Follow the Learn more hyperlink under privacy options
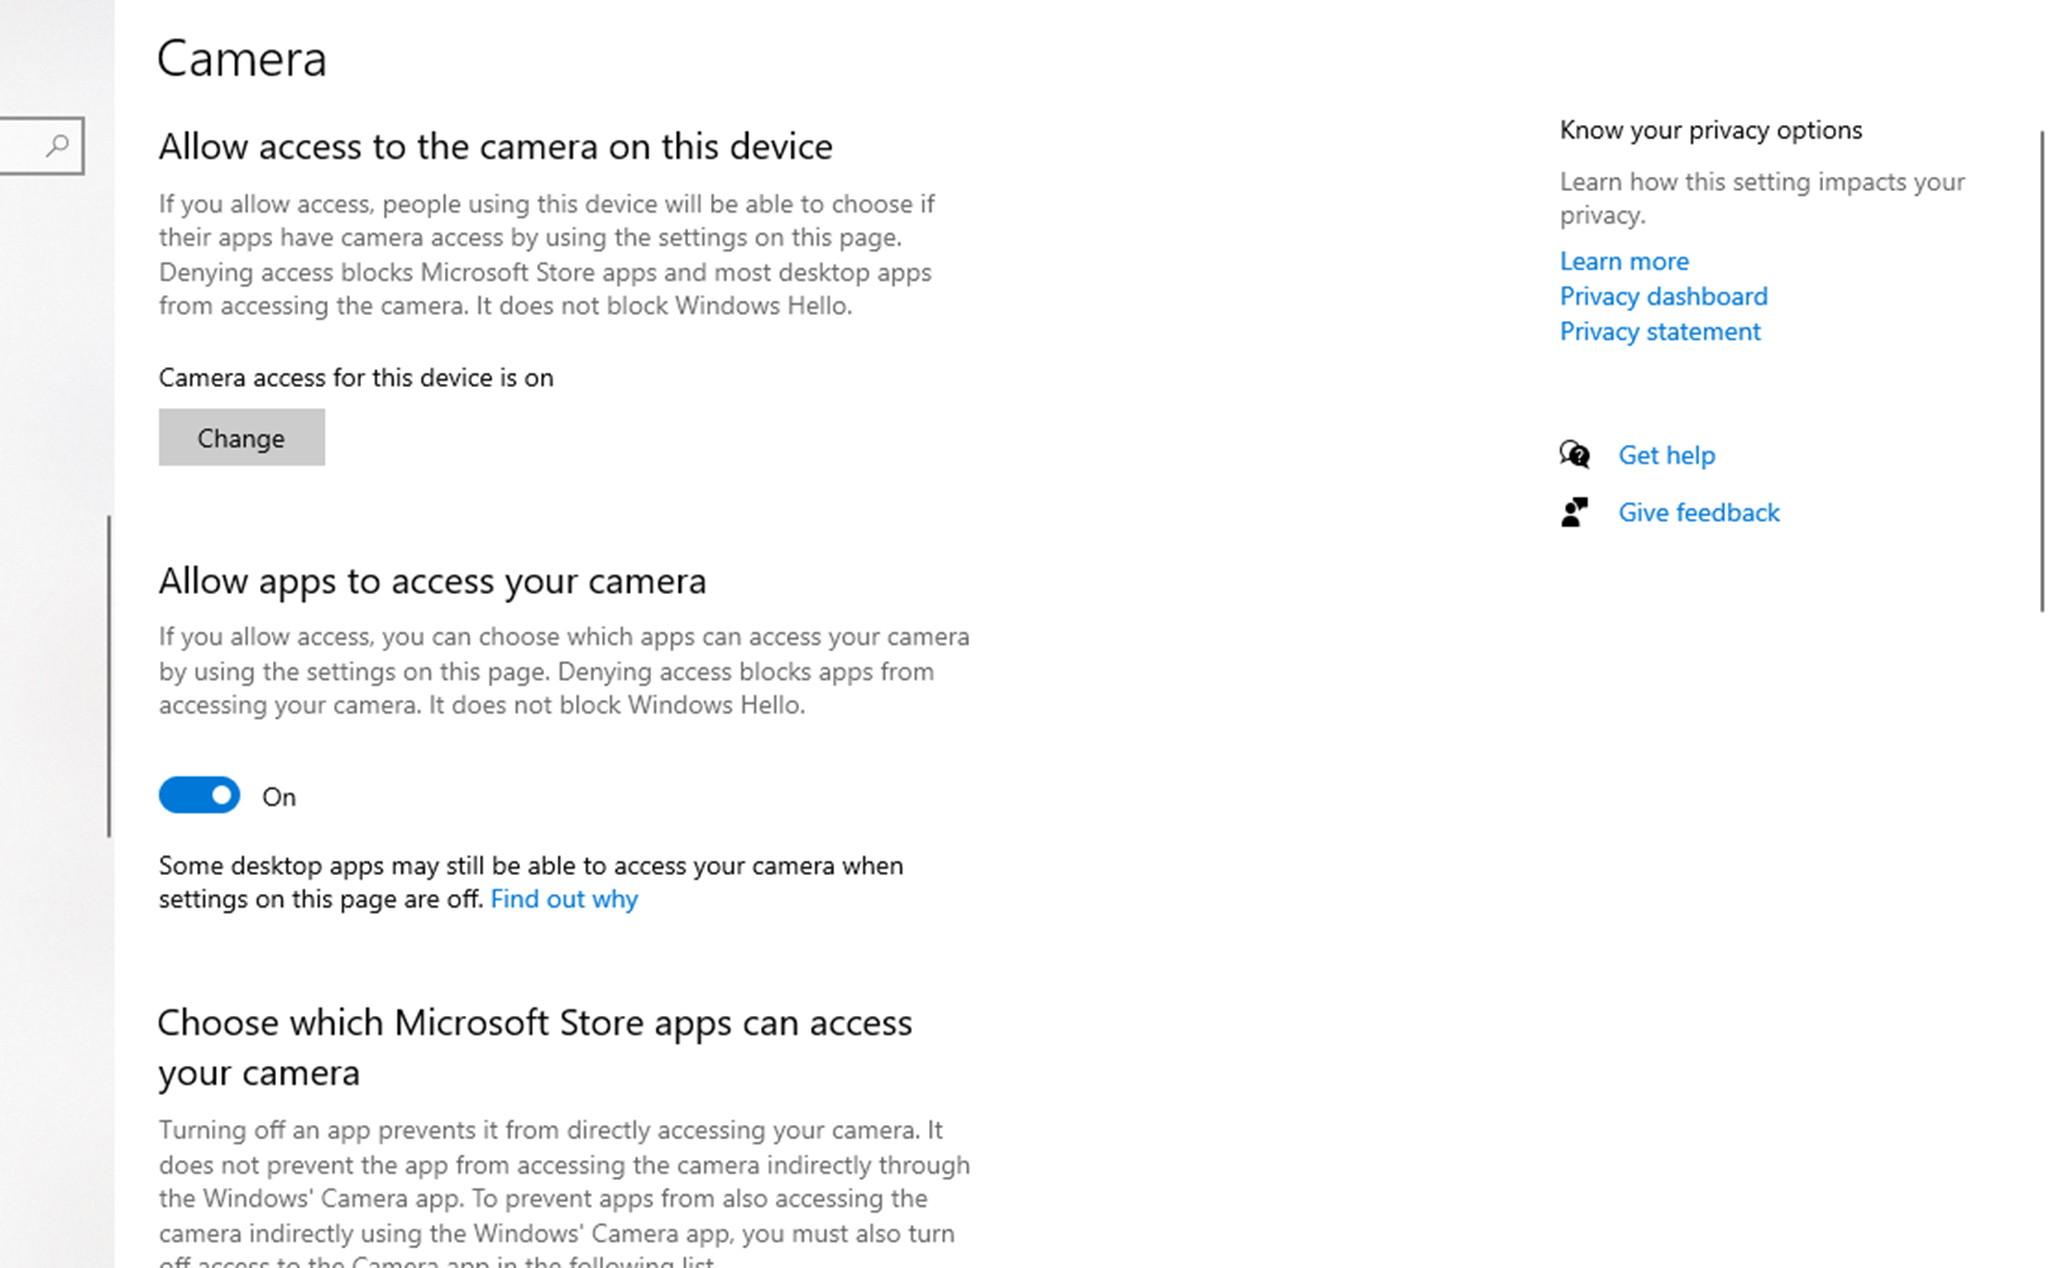Viewport: 2048px width, 1268px height. pyautogui.click(x=1623, y=261)
